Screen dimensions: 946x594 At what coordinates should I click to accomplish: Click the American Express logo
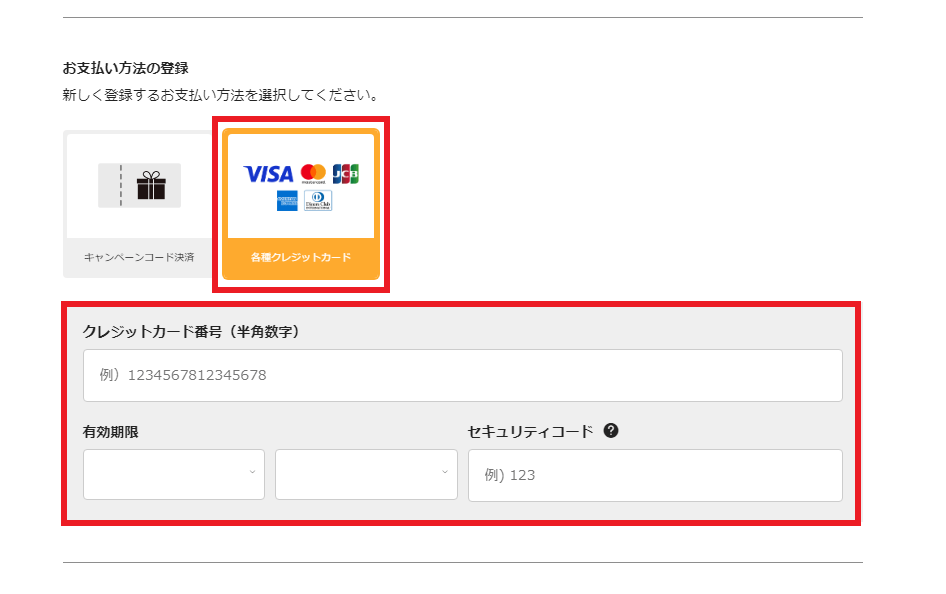point(287,201)
